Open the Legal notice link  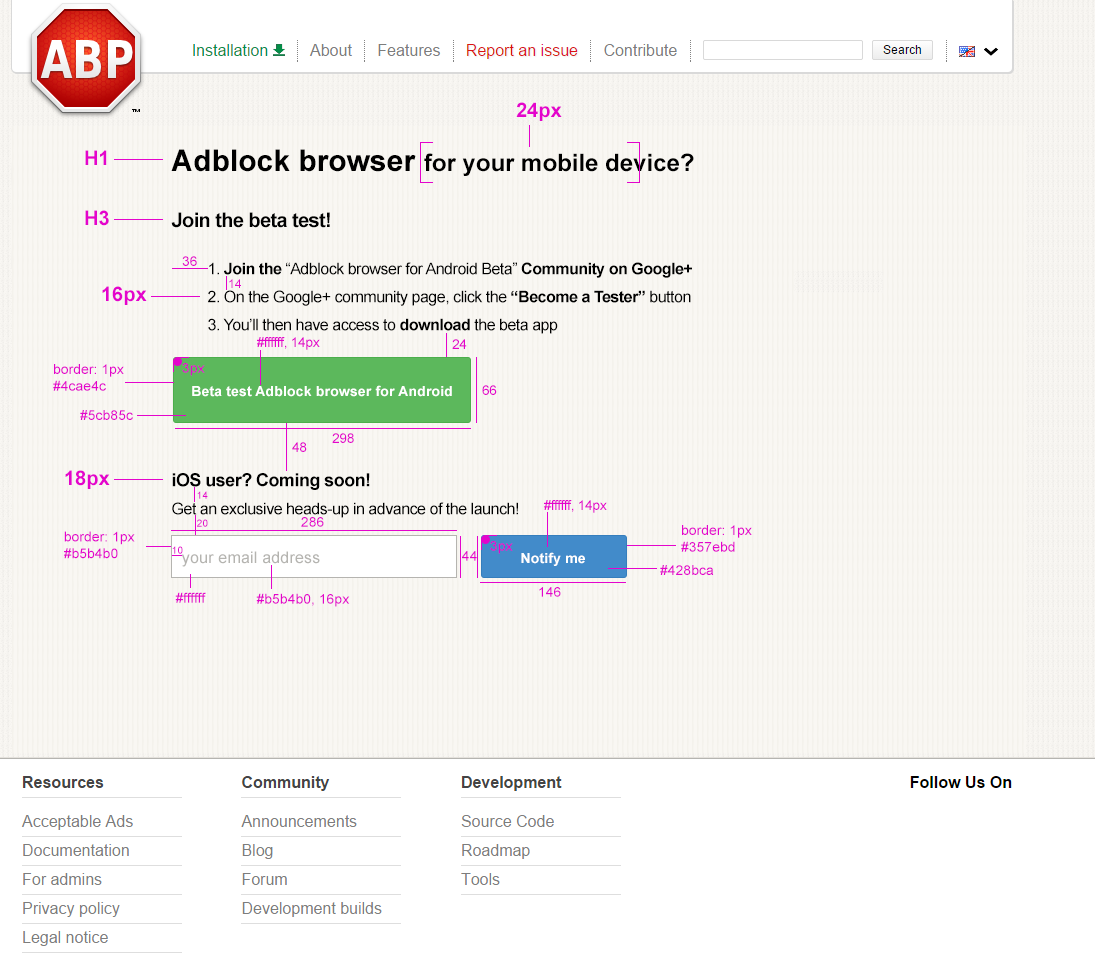(66, 938)
